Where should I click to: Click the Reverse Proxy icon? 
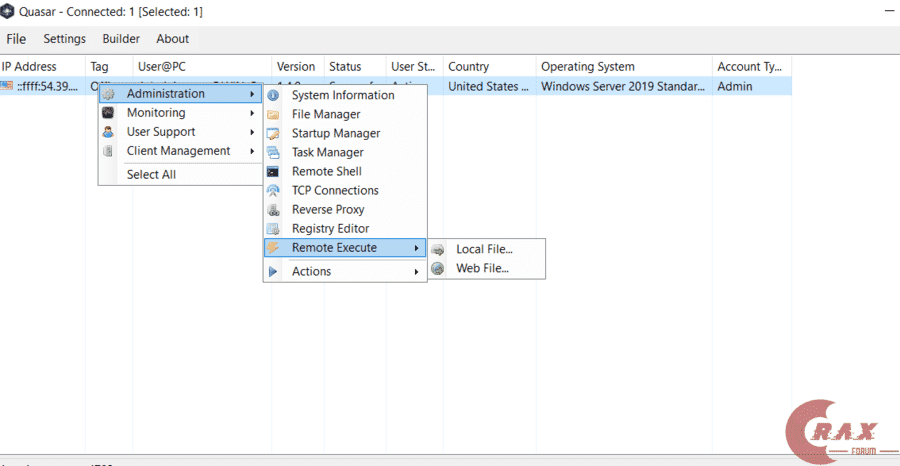click(272, 209)
